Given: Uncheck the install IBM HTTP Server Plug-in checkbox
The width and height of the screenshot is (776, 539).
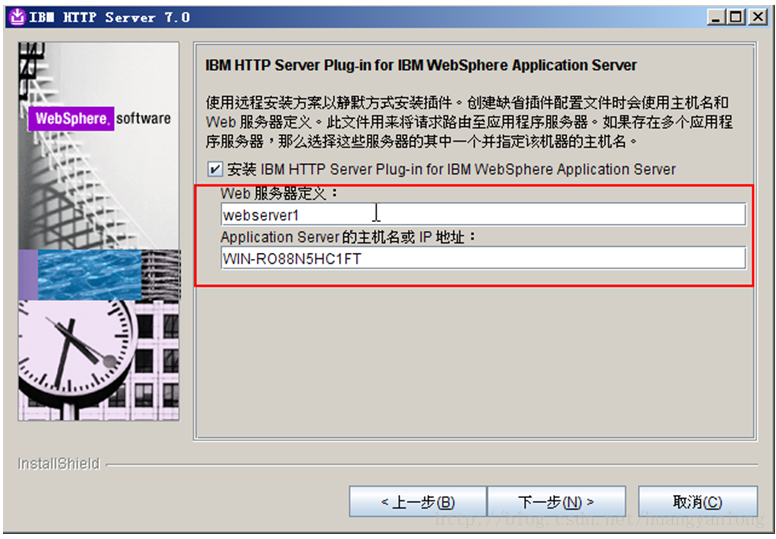Looking at the screenshot, I should click(x=215, y=169).
